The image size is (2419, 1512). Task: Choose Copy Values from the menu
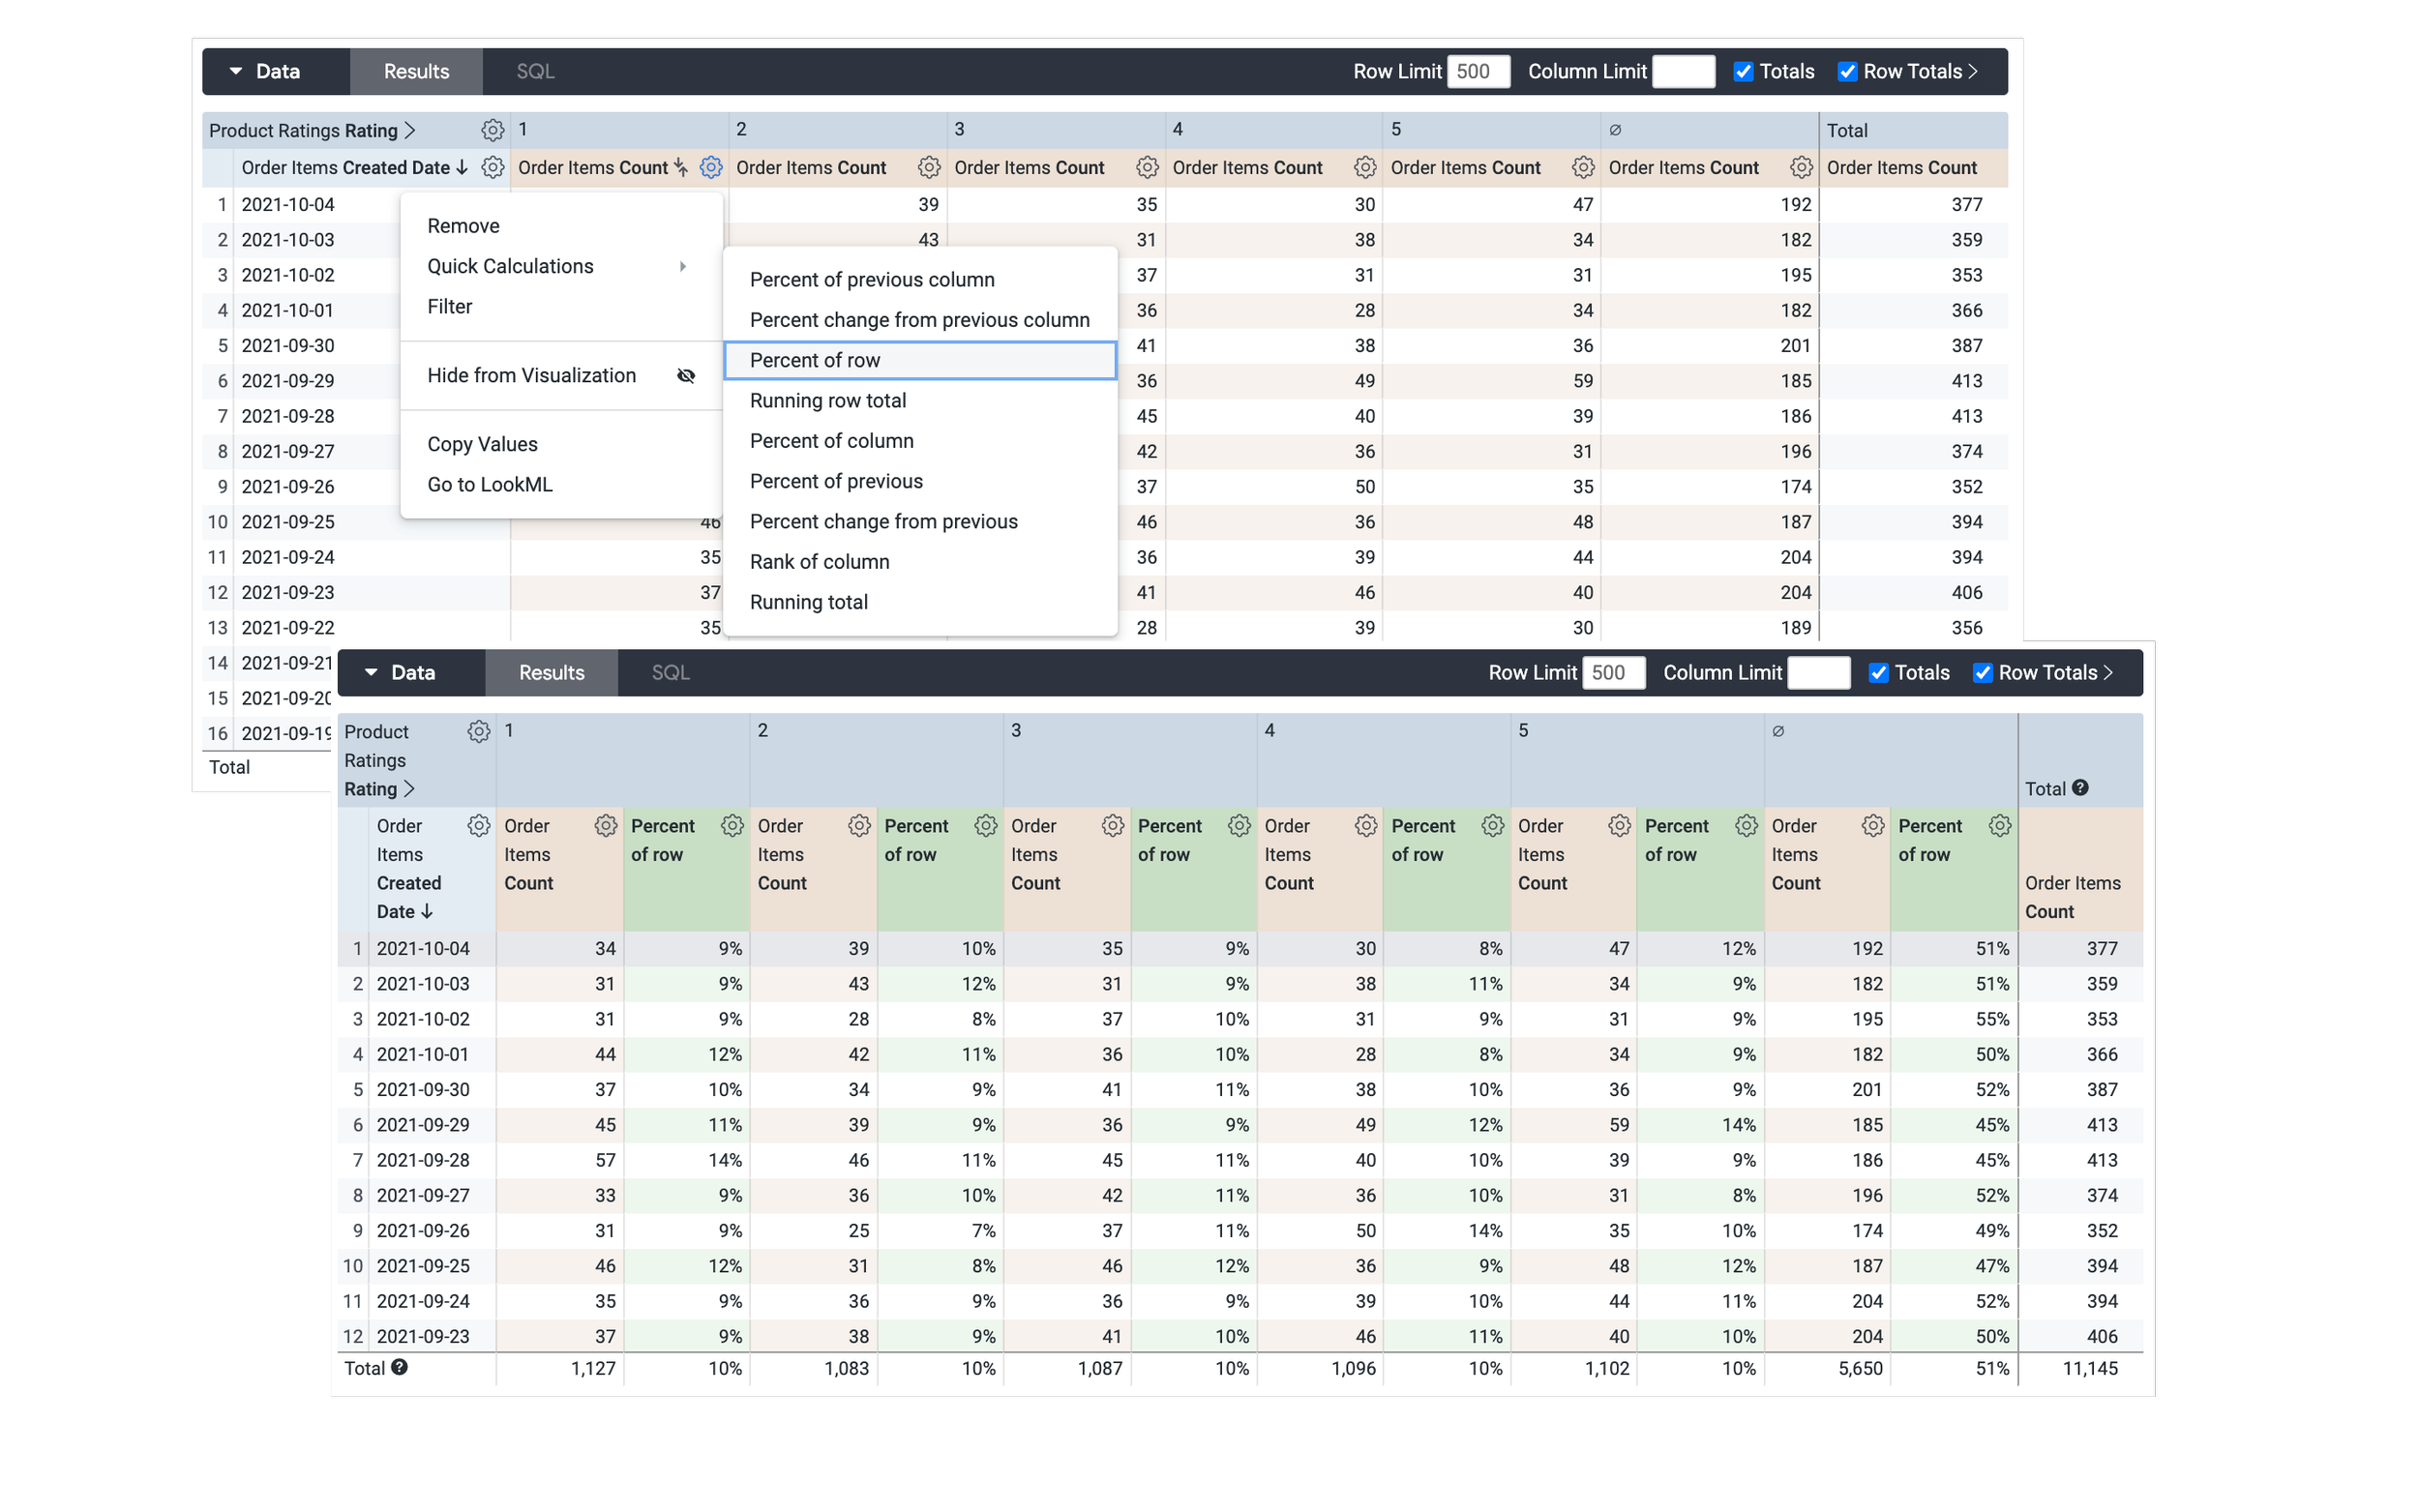pyautogui.click(x=482, y=443)
